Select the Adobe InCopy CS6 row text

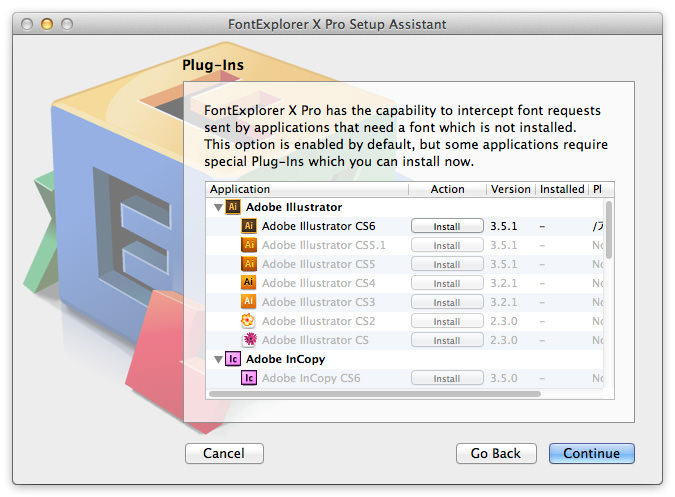[x=311, y=378]
